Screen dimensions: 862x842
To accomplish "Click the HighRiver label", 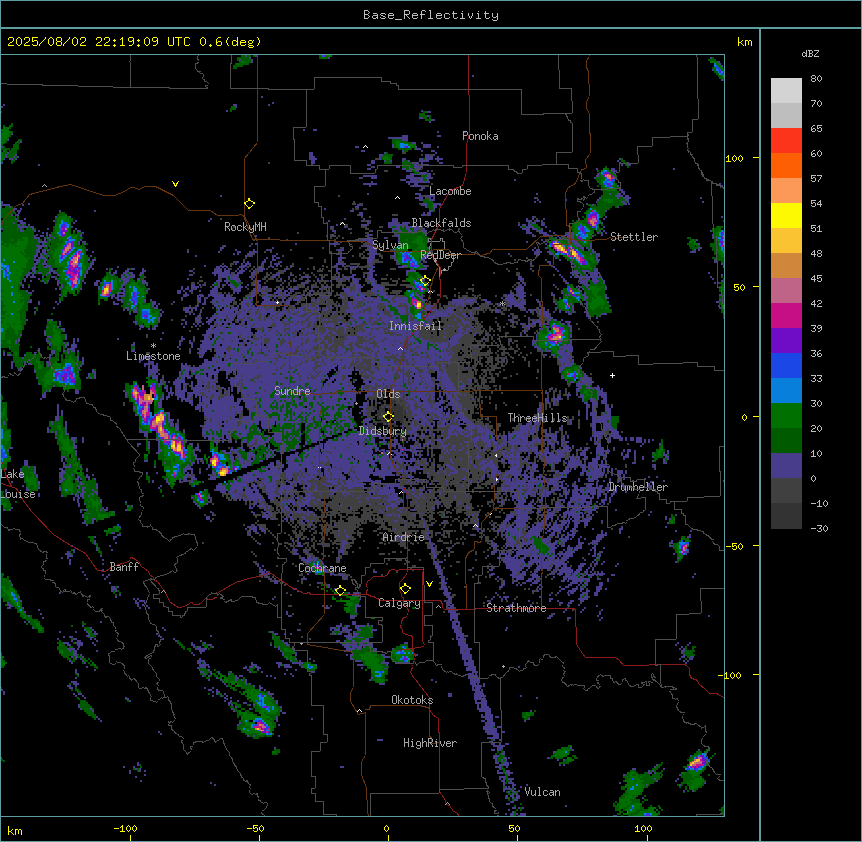I will coord(430,743).
